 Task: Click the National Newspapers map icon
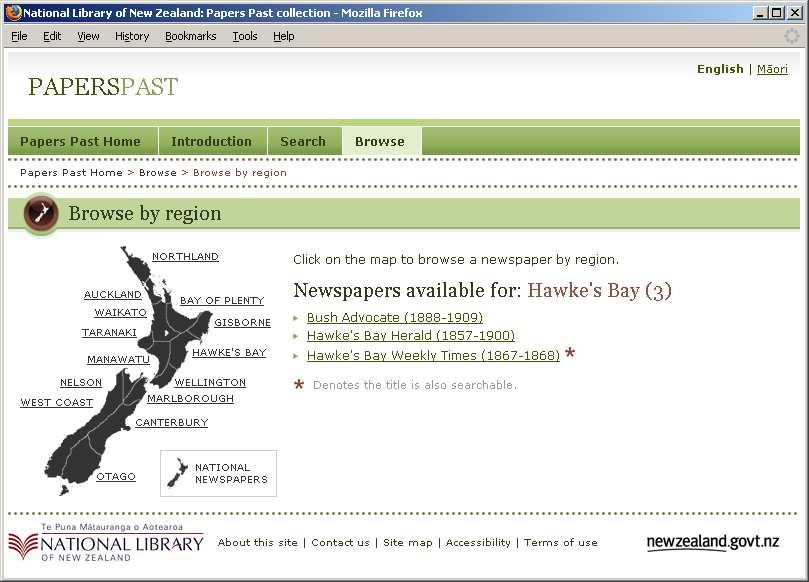click(177, 473)
